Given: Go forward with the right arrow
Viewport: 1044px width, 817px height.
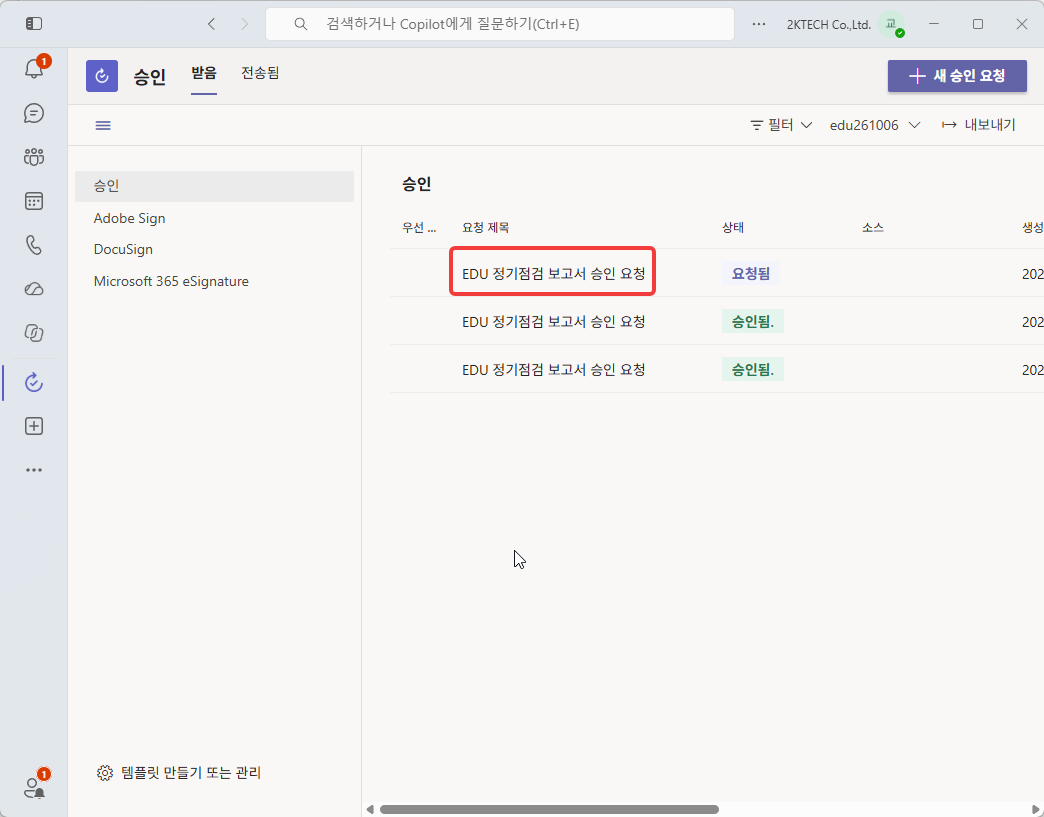Looking at the screenshot, I should [244, 24].
